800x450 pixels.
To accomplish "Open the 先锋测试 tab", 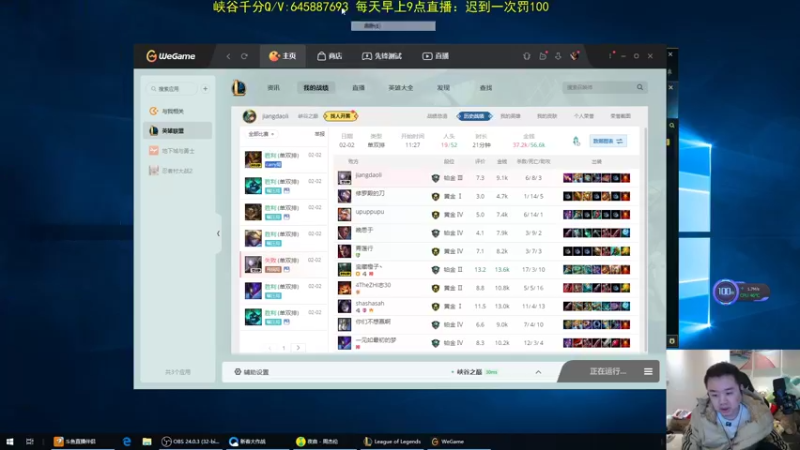I will coord(382,56).
